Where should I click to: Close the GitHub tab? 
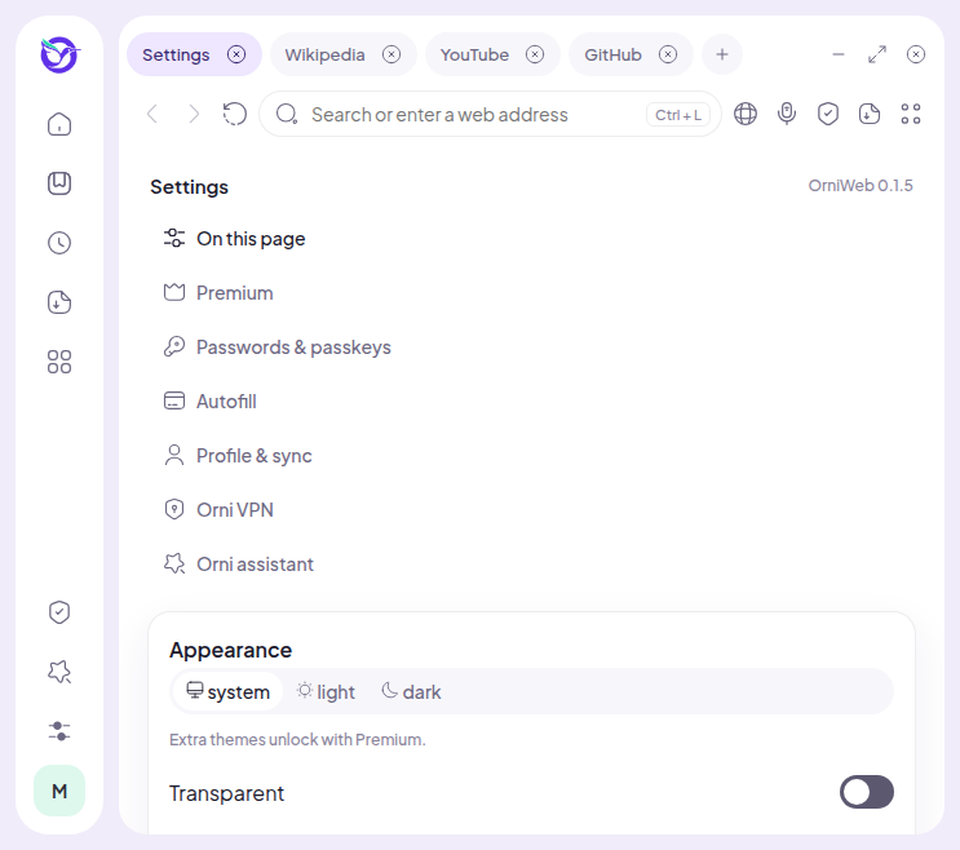pos(667,55)
